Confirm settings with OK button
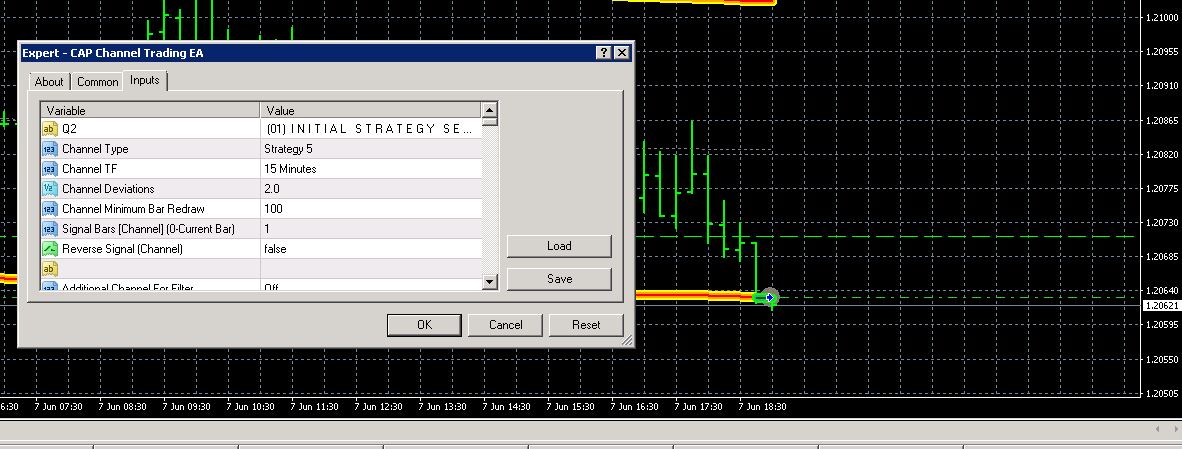Screen dimensions: 1182x449 click(x=424, y=325)
